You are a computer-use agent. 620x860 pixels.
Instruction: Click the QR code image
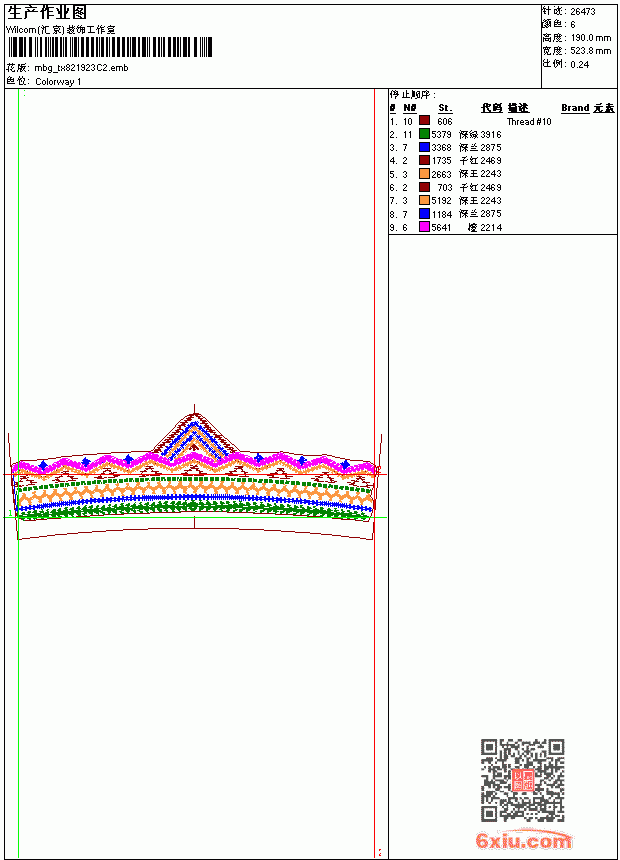click(x=523, y=780)
